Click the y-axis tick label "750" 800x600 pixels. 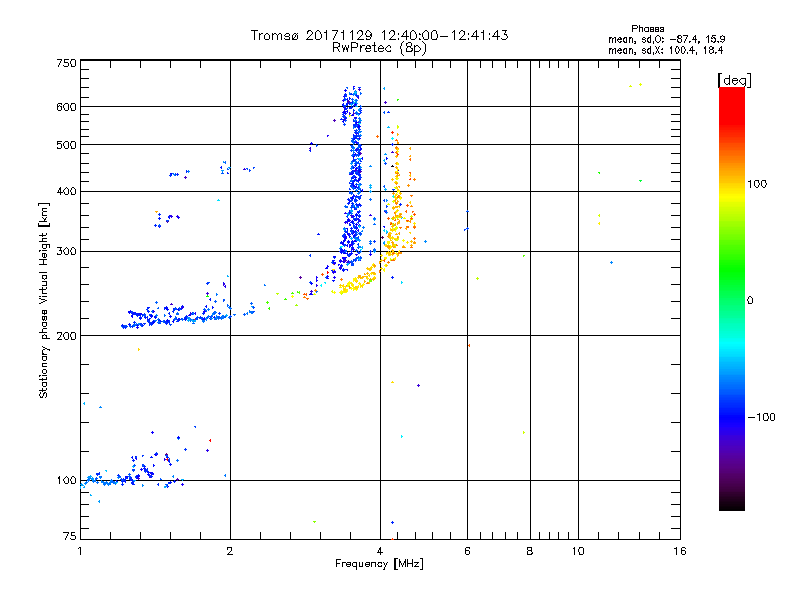67,63
